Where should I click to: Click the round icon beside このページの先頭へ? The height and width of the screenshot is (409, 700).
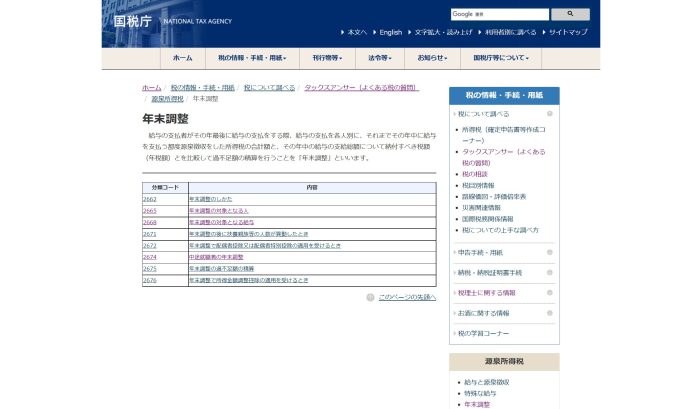370,297
